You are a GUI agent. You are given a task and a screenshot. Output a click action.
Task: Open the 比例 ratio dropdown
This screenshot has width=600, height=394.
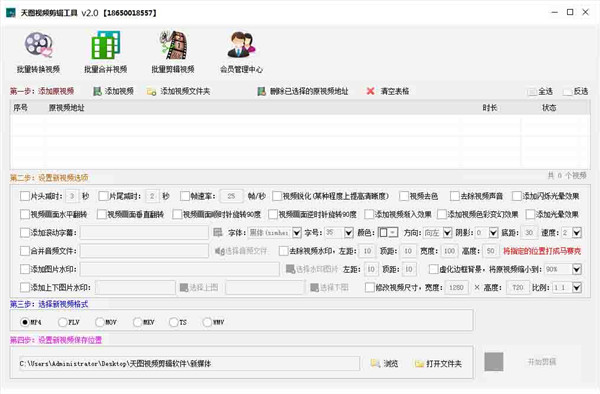577,287
